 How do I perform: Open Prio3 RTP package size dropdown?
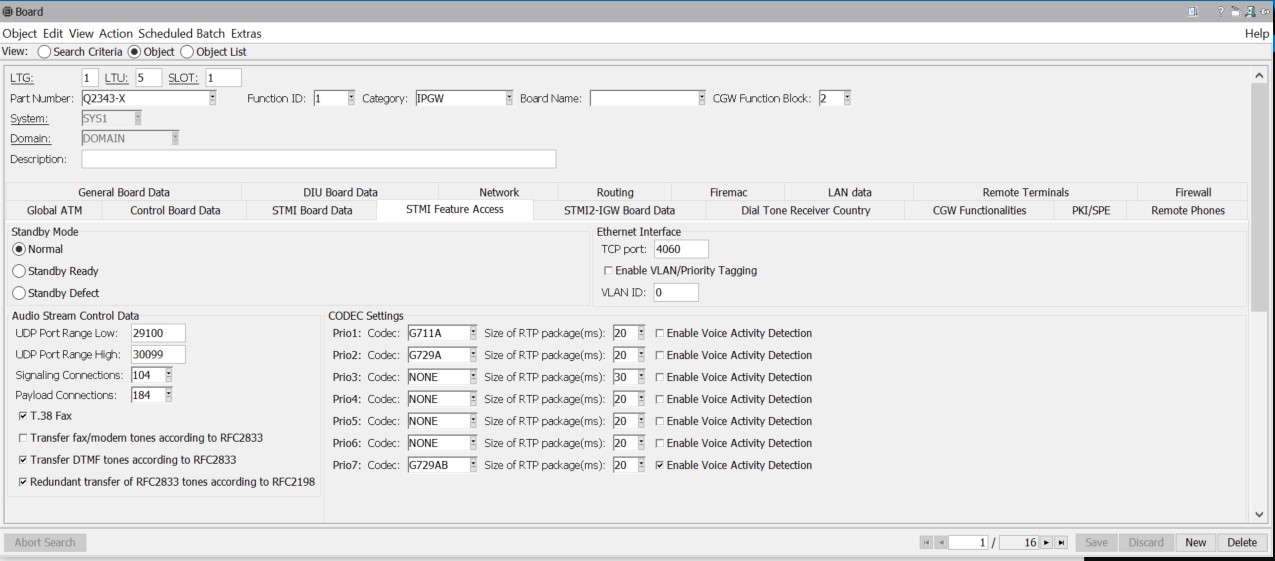[641, 377]
